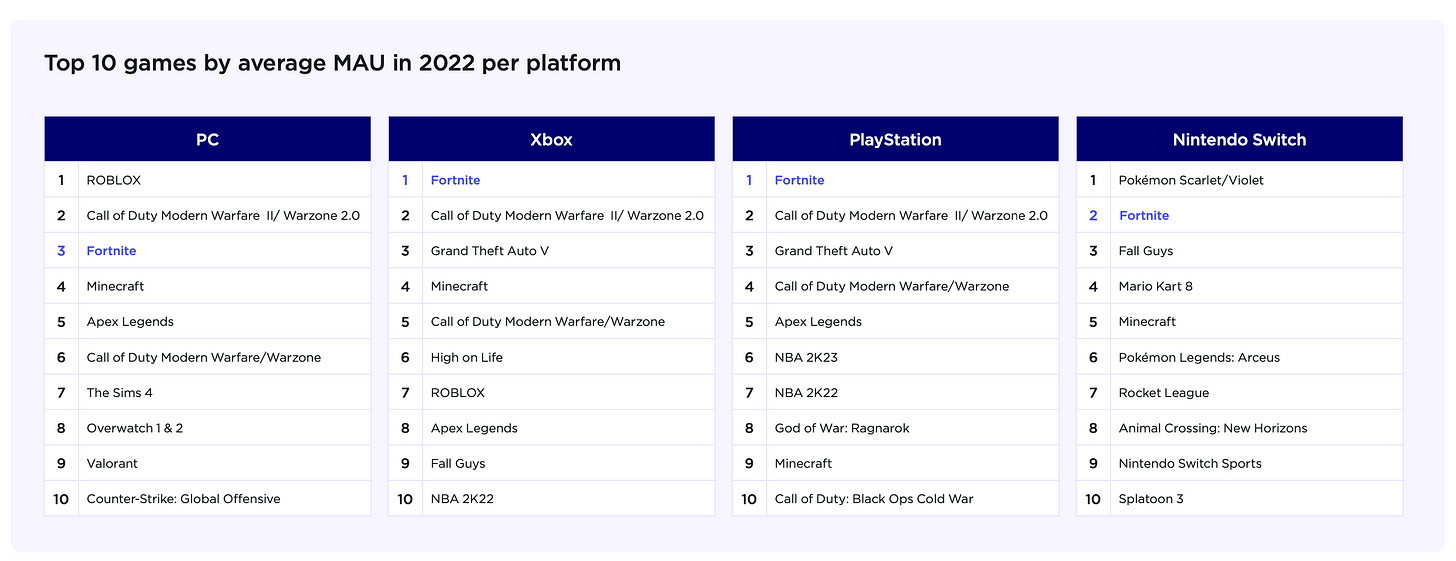Select Fortnite in the Nintendo Switch column
Screen dimensions: 1456x561
pos(1143,216)
